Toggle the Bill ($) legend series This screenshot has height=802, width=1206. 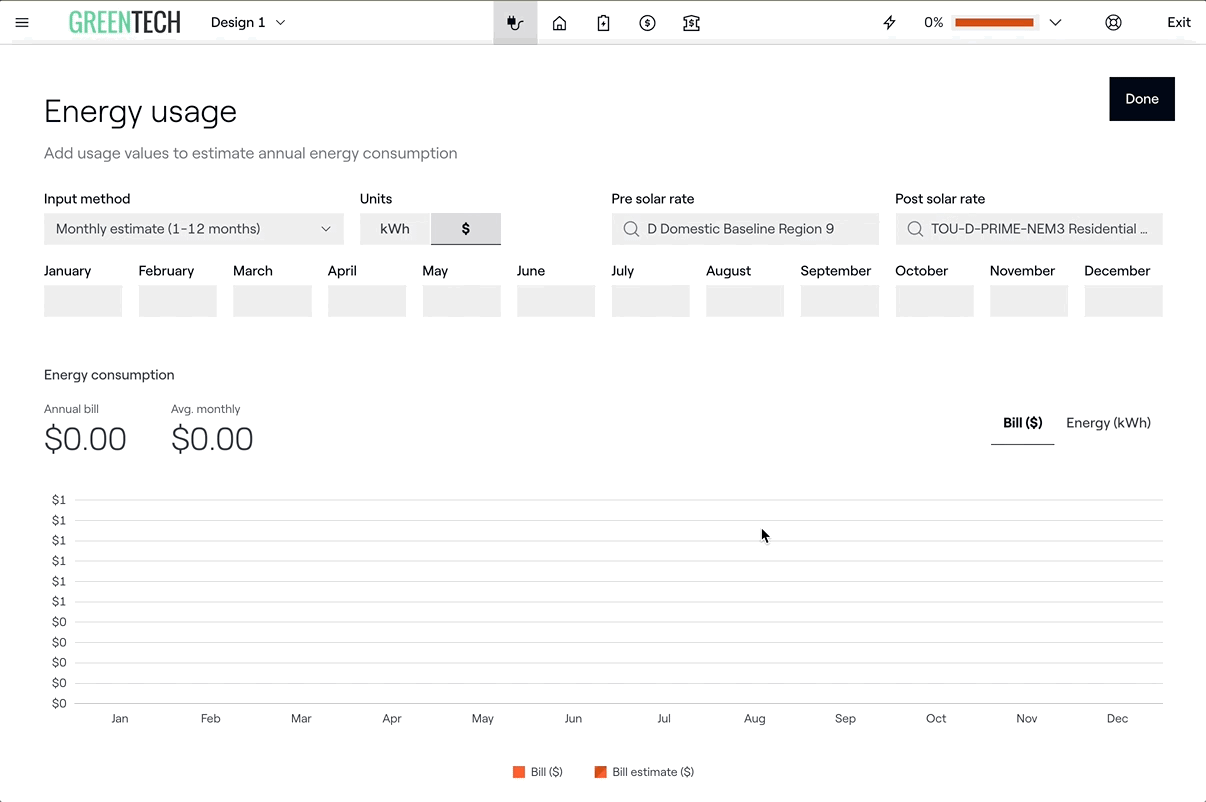[x=538, y=772]
